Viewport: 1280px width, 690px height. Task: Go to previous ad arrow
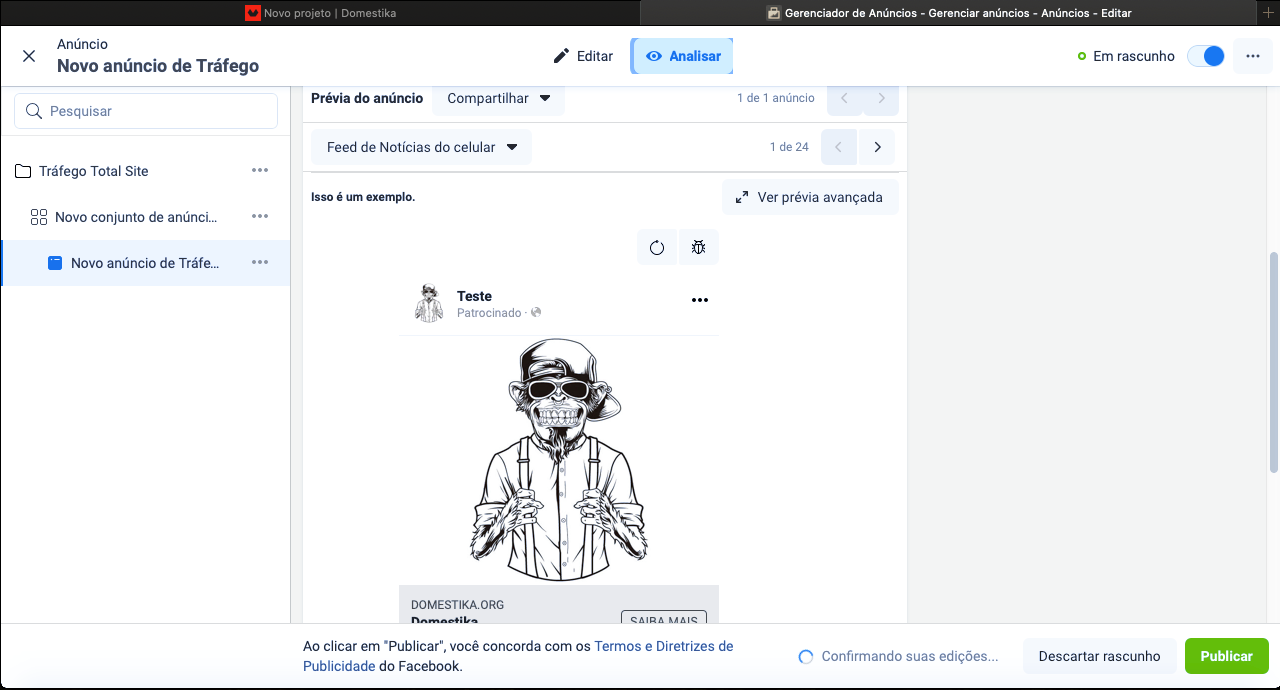[x=845, y=98]
